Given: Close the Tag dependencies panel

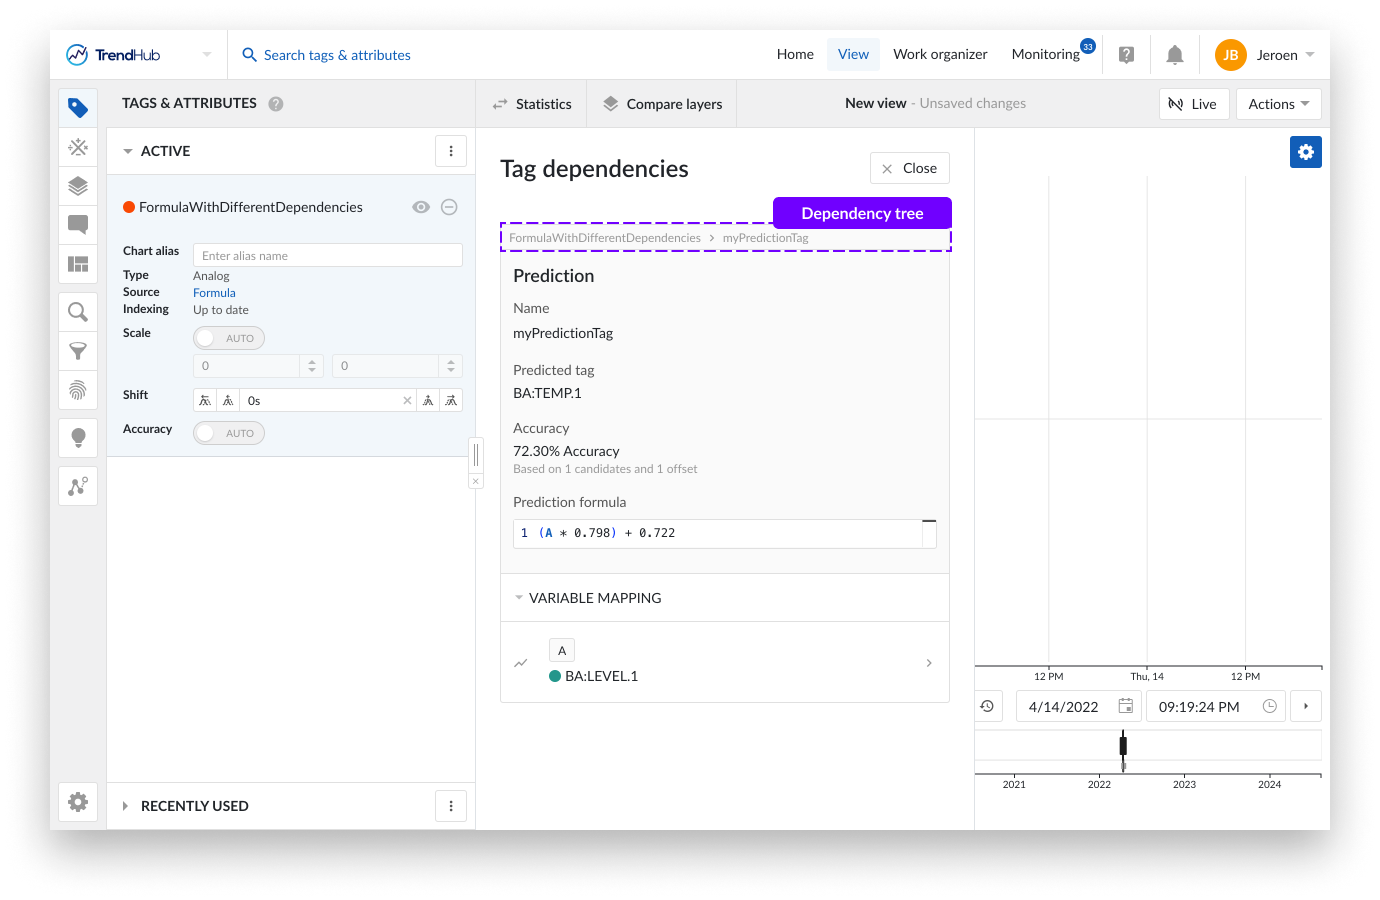Looking at the screenshot, I should click(x=909, y=168).
